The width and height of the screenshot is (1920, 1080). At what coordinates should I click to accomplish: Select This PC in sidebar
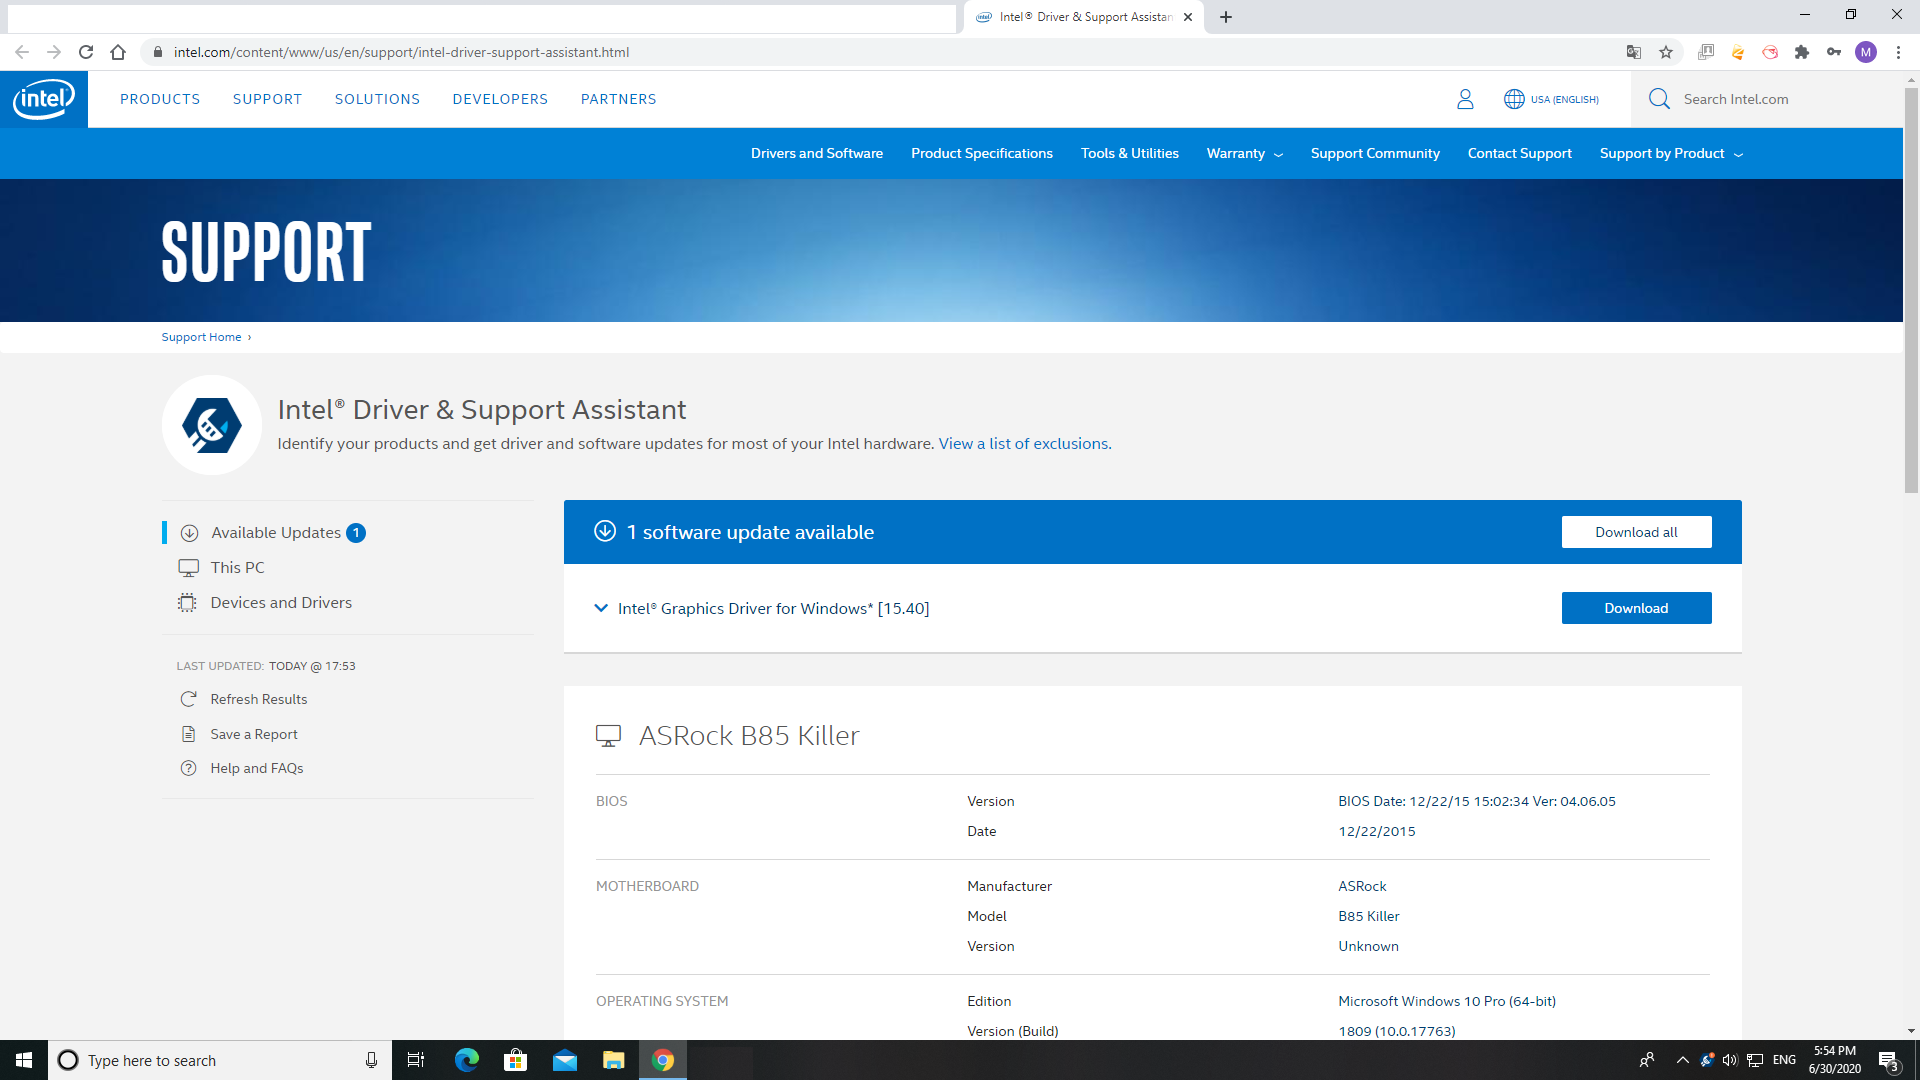click(x=238, y=567)
